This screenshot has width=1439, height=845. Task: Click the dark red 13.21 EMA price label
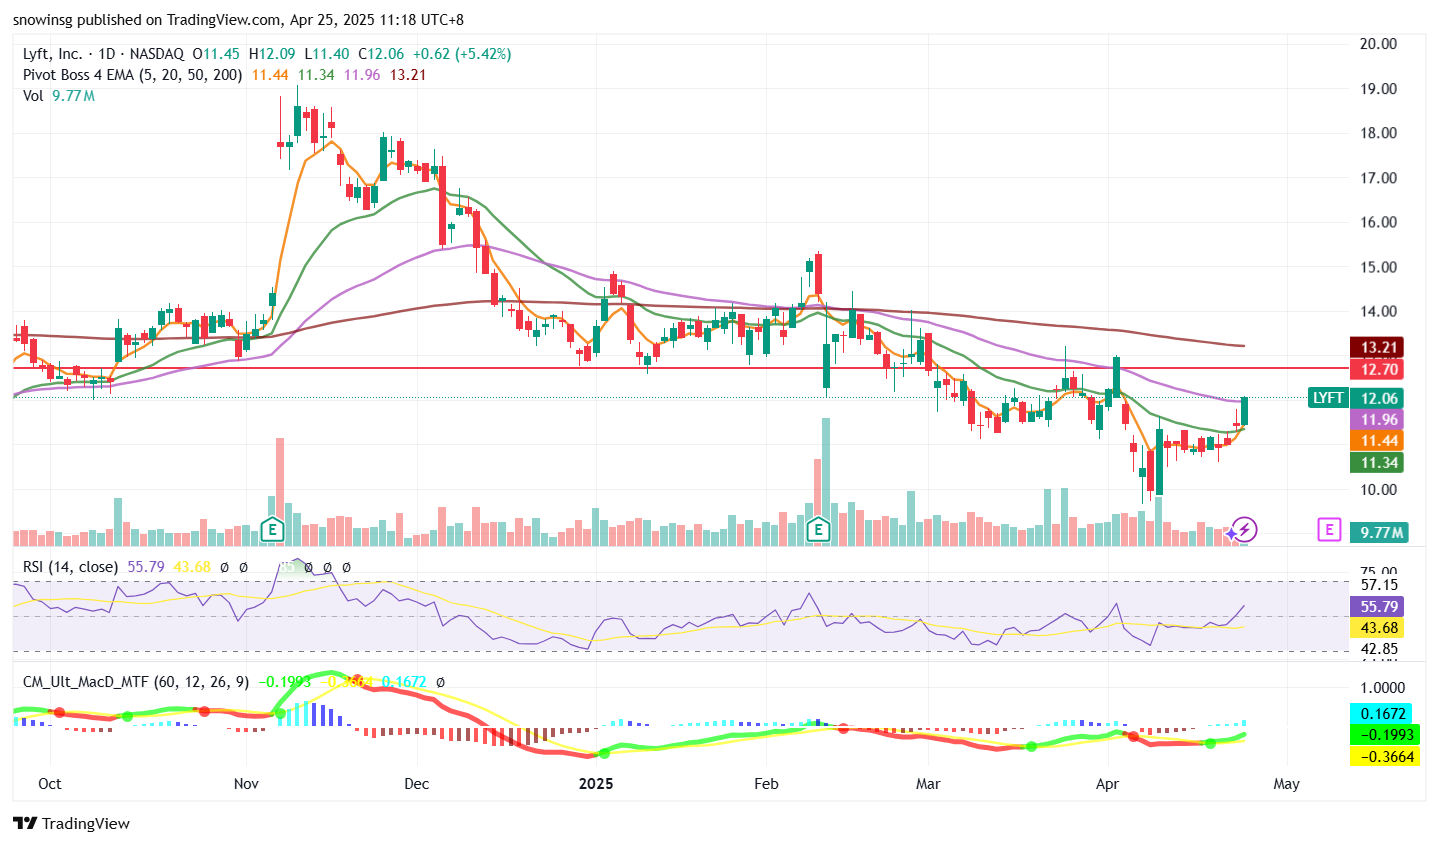point(1379,348)
